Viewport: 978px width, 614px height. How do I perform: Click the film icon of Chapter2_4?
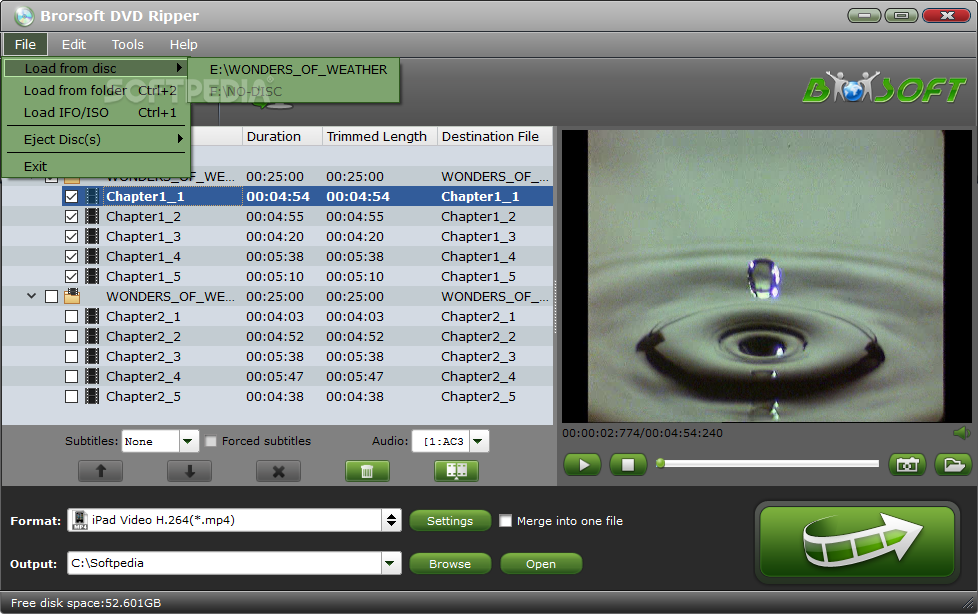click(x=92, y=376)
